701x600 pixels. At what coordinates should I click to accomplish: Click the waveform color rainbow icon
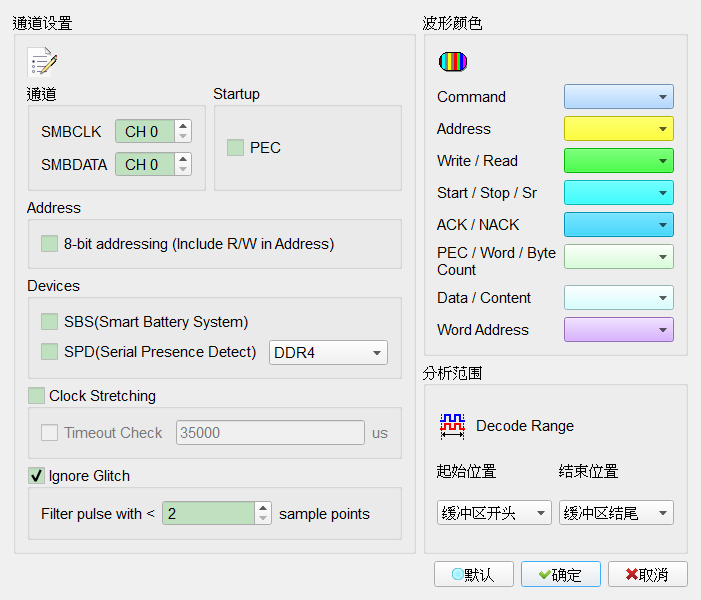coord(453,62)
